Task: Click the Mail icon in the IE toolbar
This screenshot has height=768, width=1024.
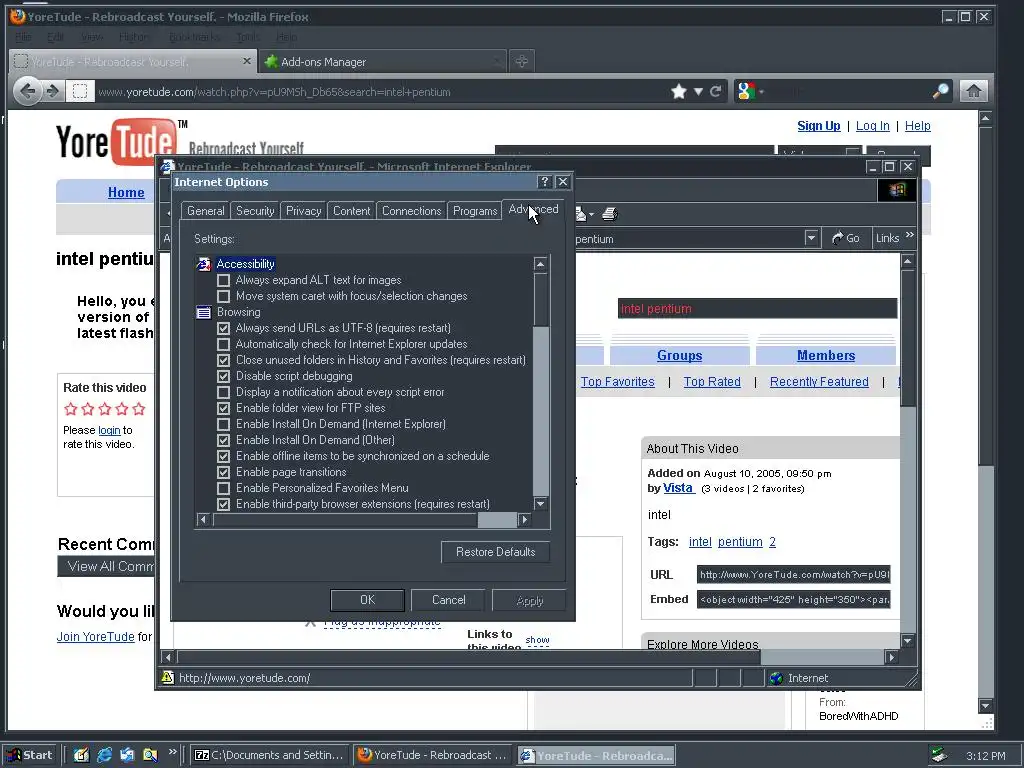Action: (581, 214)
